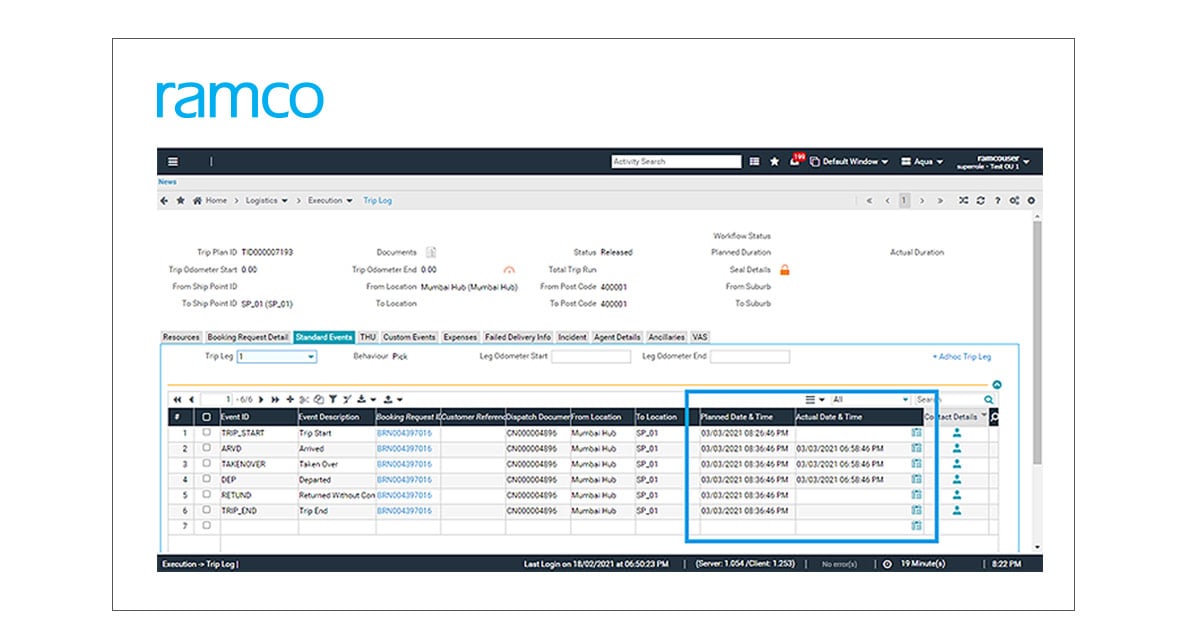The width and height of the screenshot is (1200, 628).
Task: Open contact details person icon for ARVD row
Action: click(x=957, y=448)
